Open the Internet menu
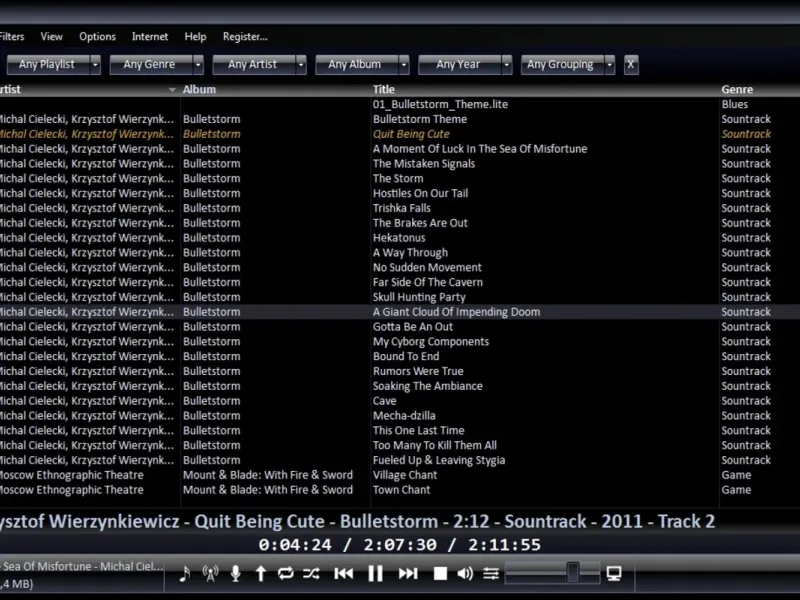This screenshot has width=800, height=600. coord(150,37)
